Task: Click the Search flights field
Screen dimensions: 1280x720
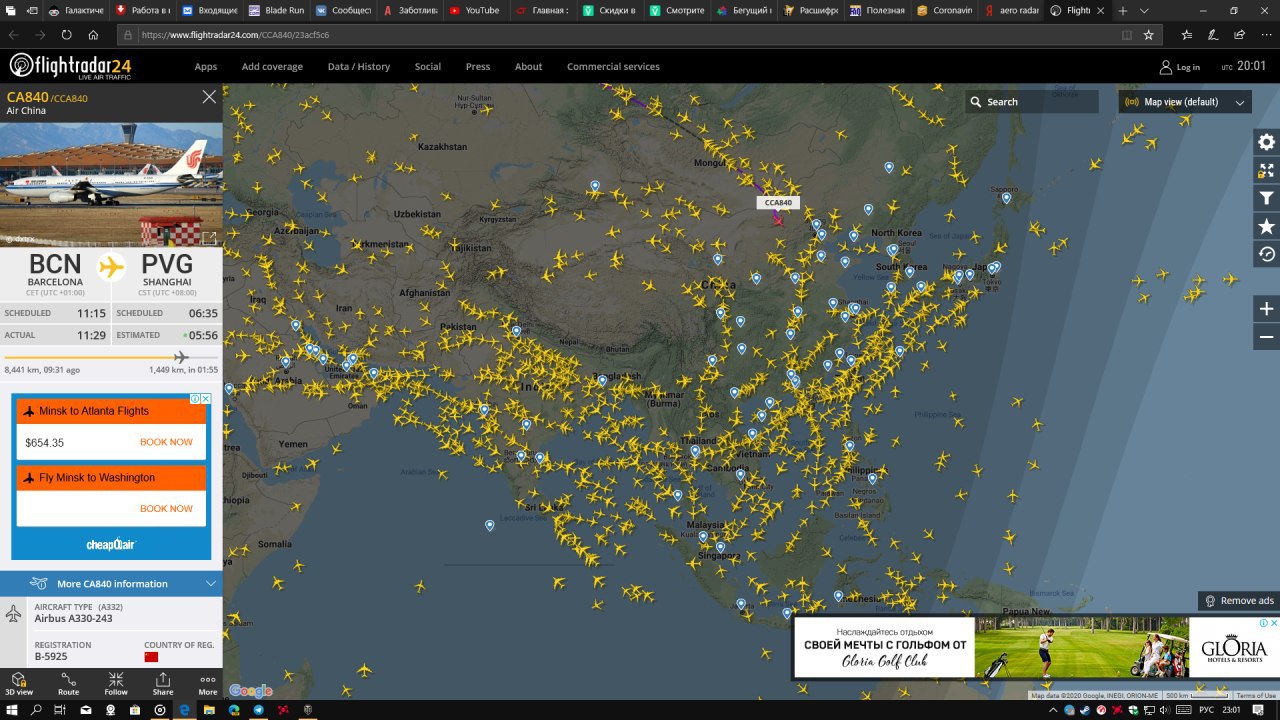Action: coord(1032,102)
